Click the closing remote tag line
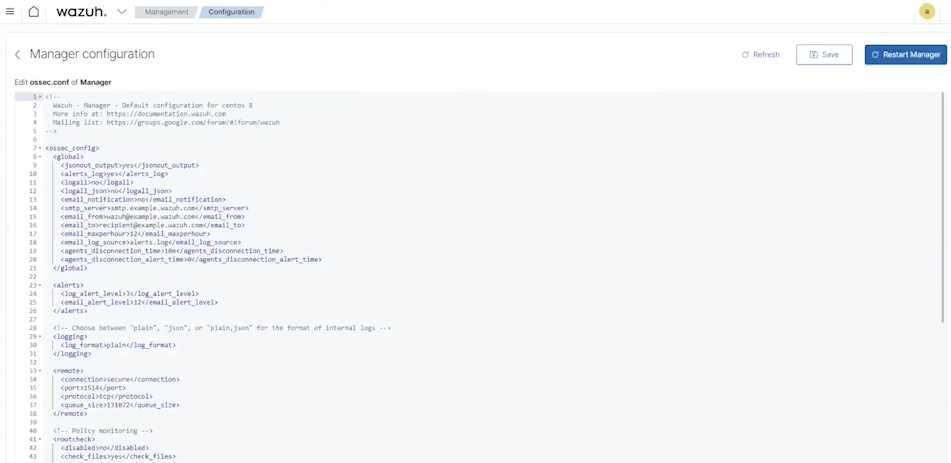 coord(68,413)
